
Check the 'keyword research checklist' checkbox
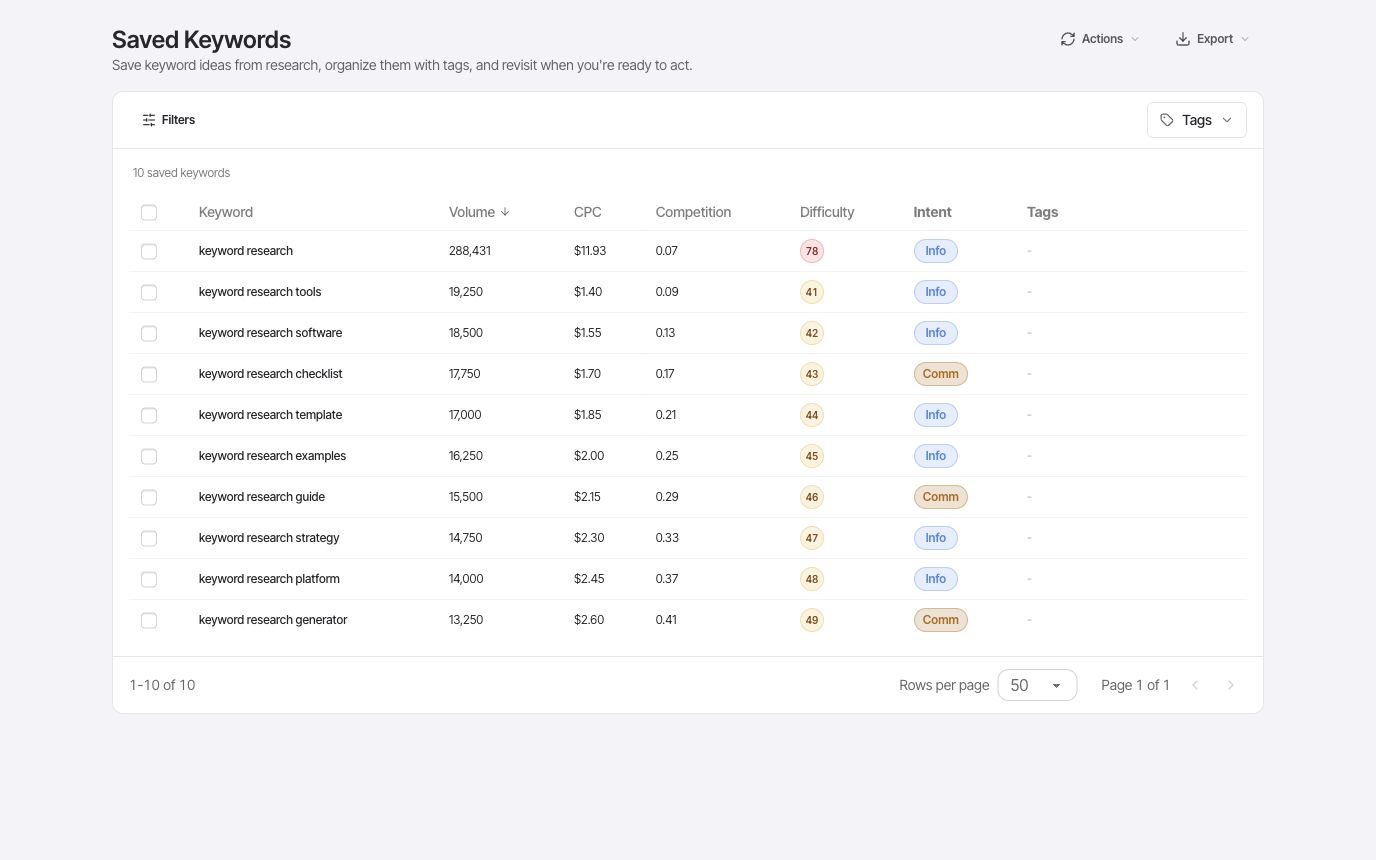click(x=149, y=374)
